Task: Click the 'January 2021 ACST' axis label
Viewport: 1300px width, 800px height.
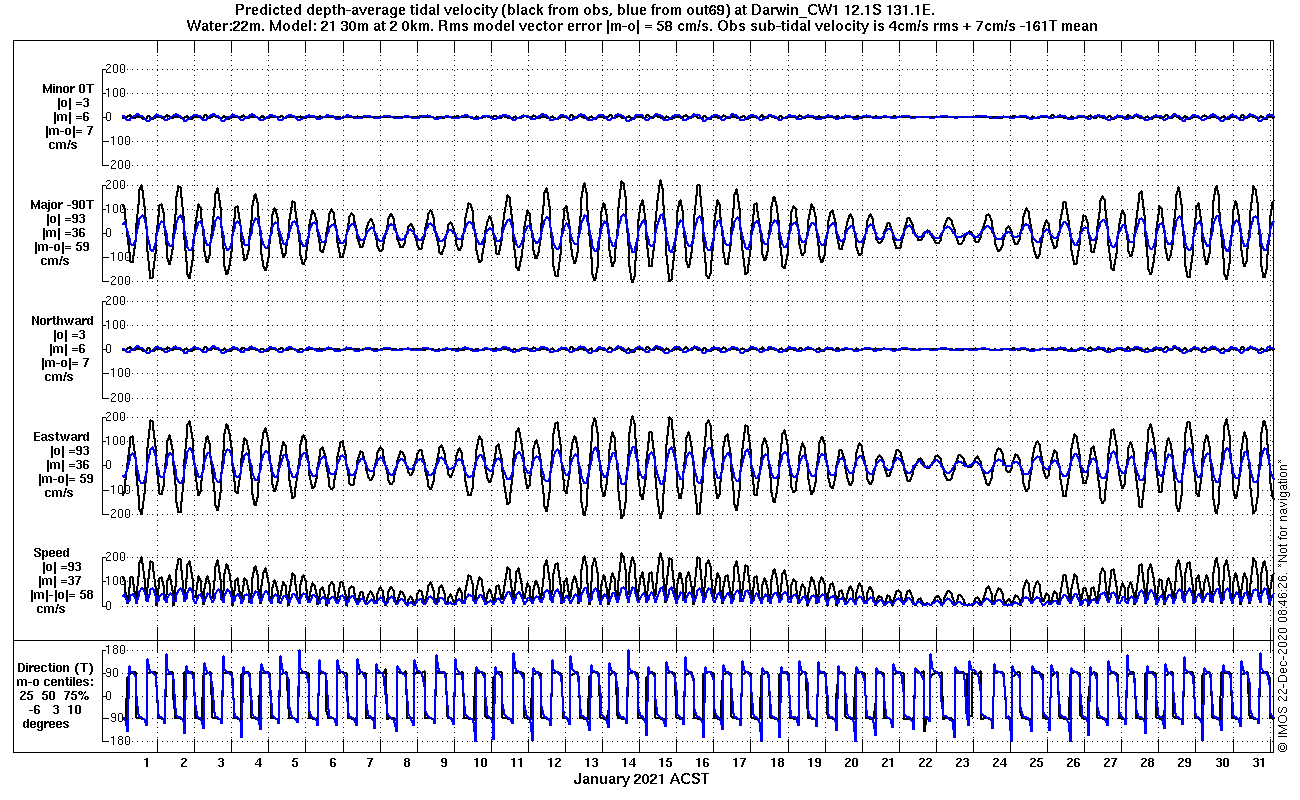Action: click(x=641, y=779)
